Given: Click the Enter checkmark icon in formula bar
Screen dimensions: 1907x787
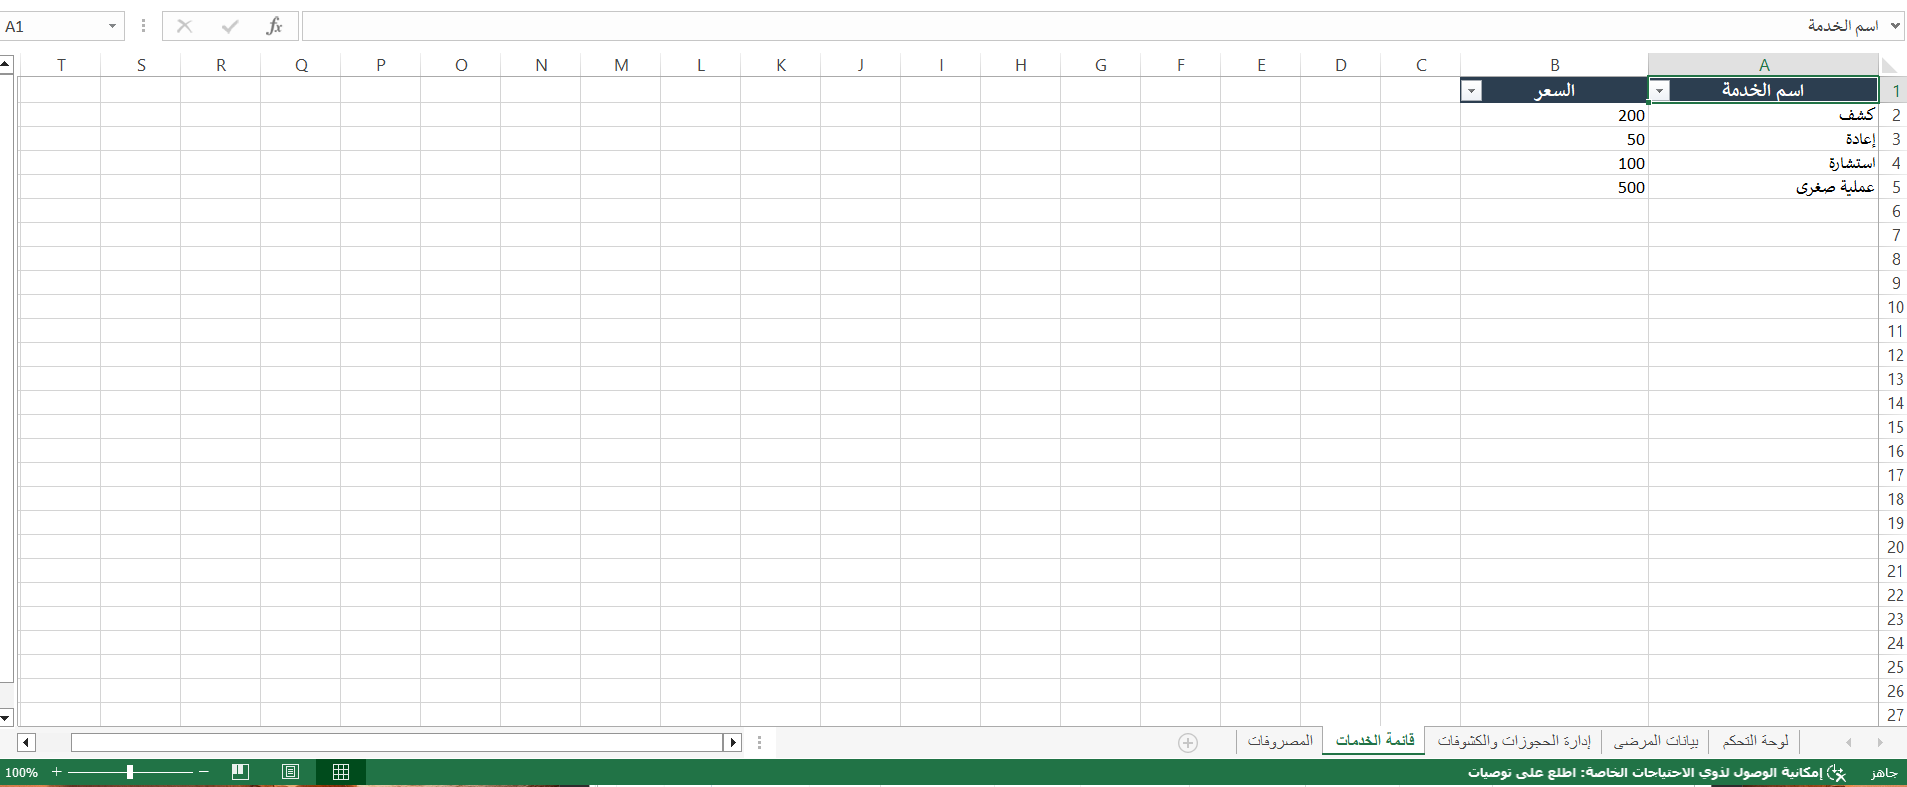Looking at the screenshot, I should tap(230, 27).
